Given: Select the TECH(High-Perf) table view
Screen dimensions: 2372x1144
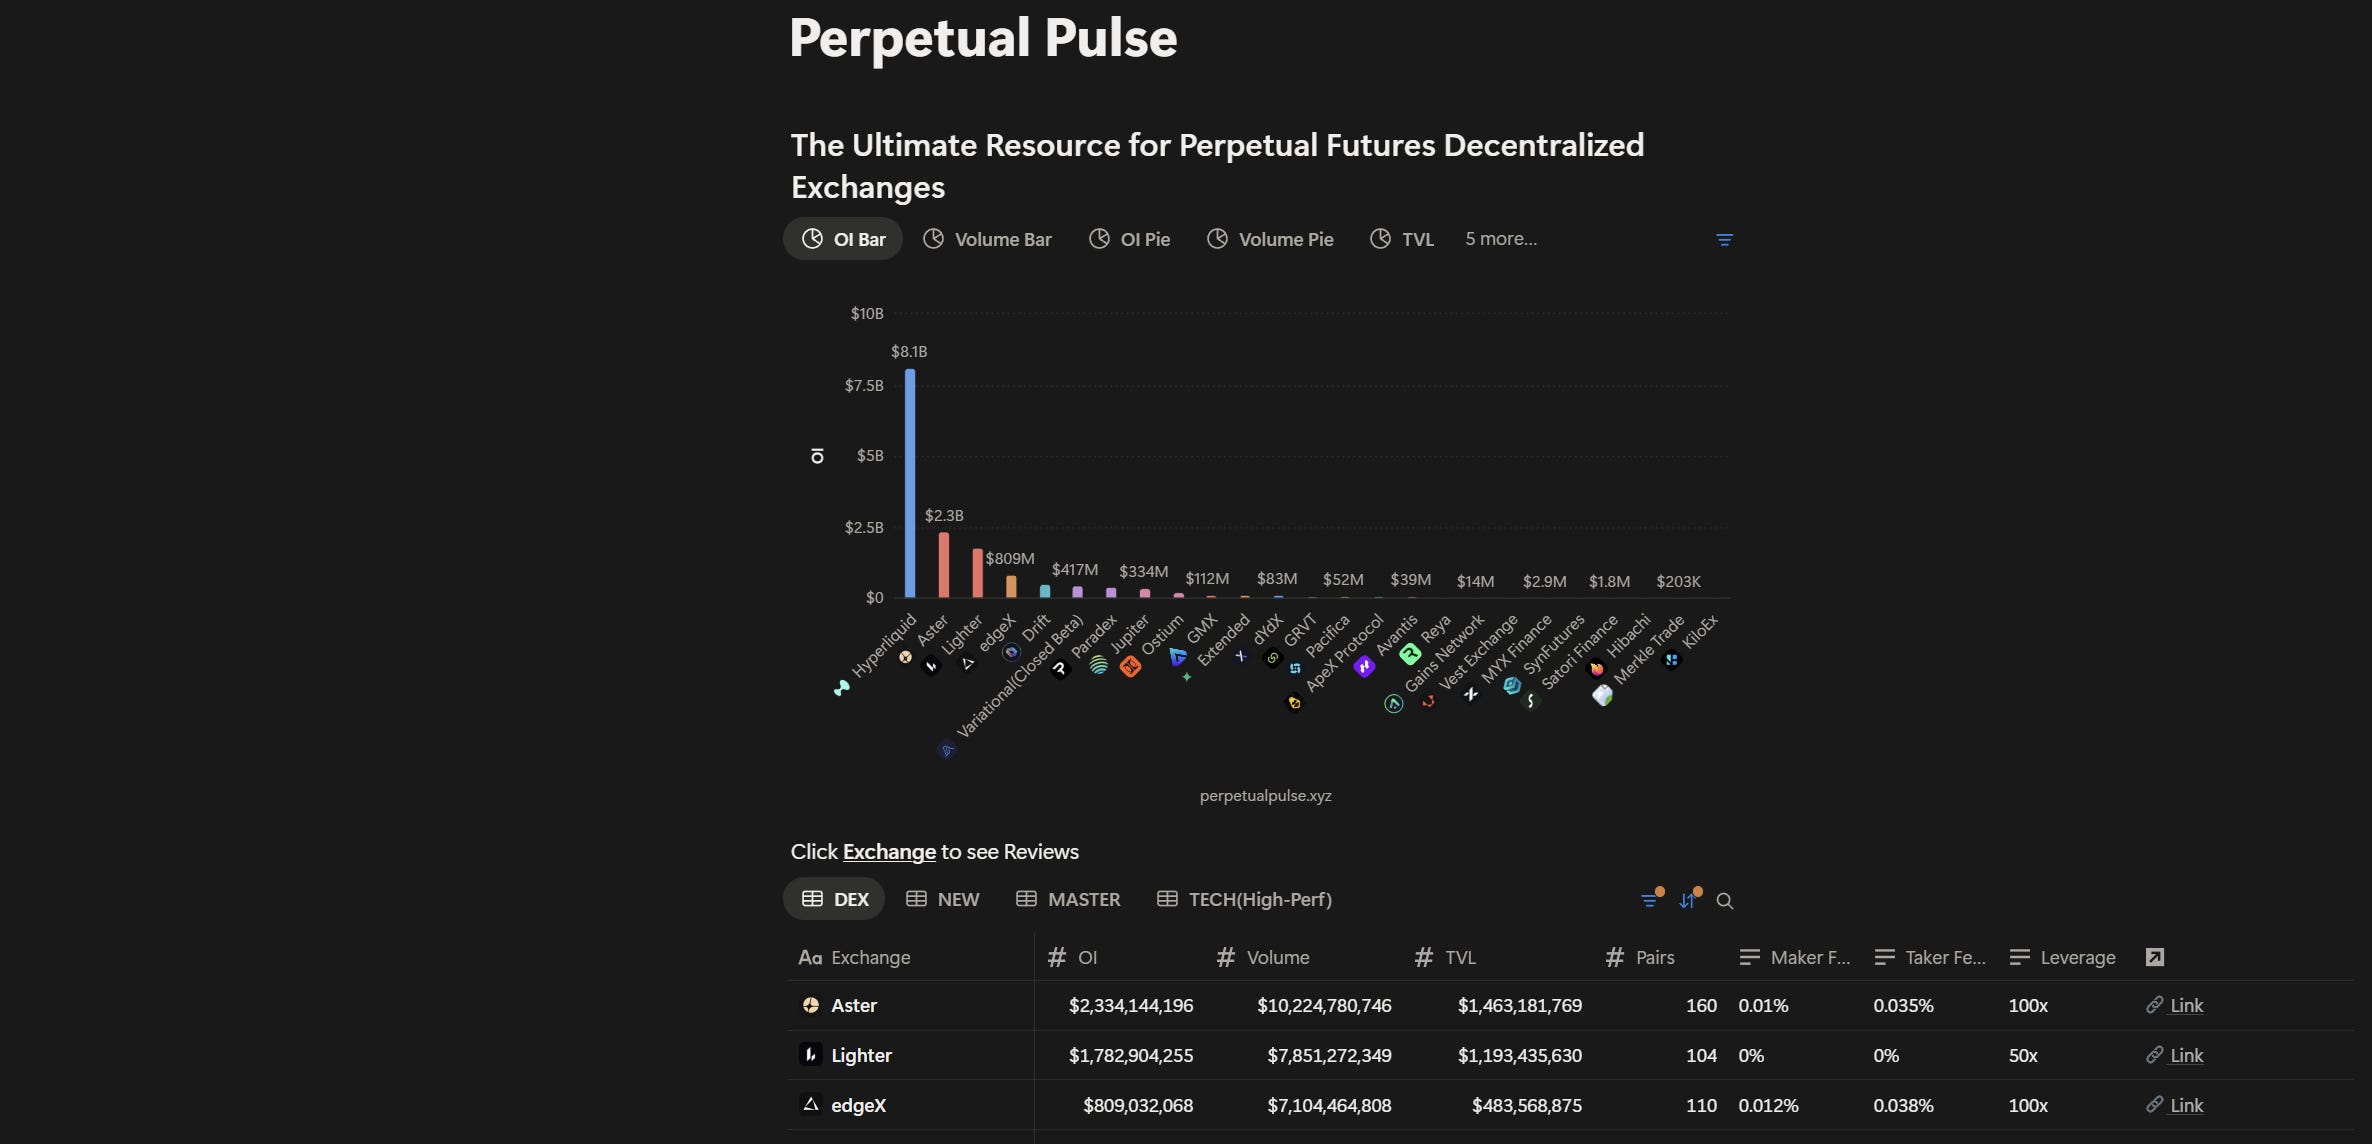Looking at the screenshot, I should [x=1244, y=899].
